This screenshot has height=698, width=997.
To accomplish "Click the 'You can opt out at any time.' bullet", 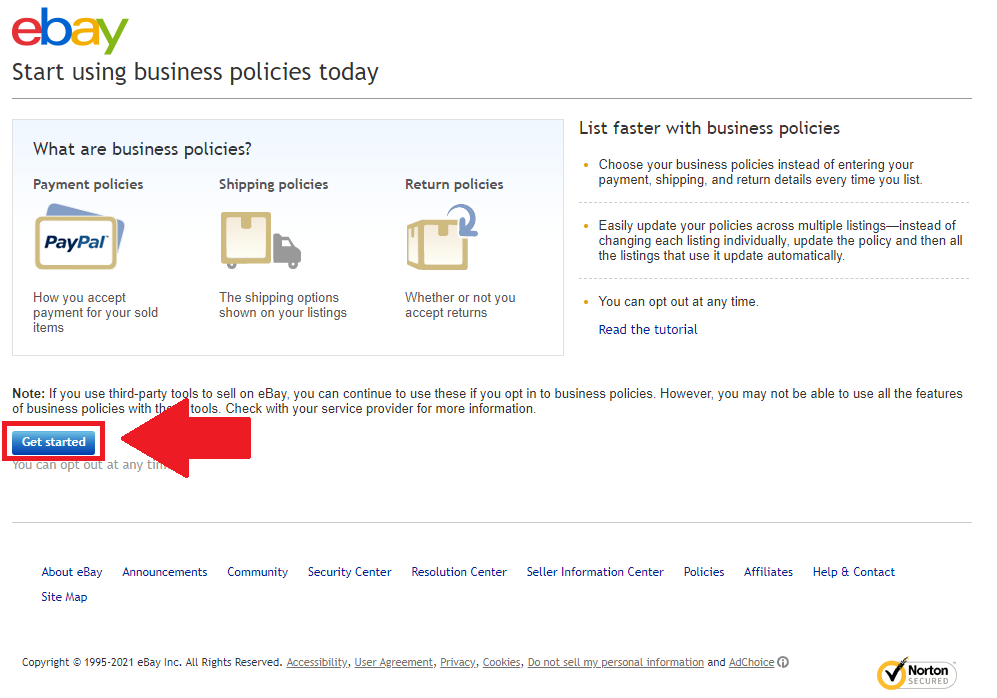I will 678,301.
